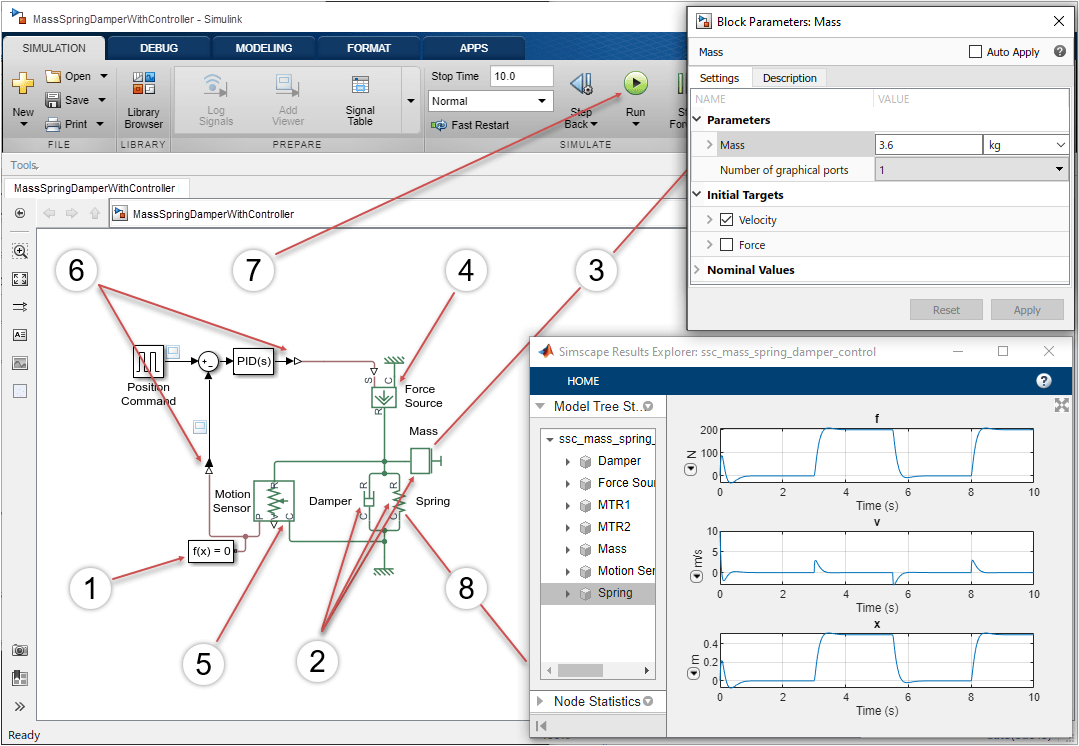
Task: Open help in the Simscape Results Explorer
Action: [1044, 381]
